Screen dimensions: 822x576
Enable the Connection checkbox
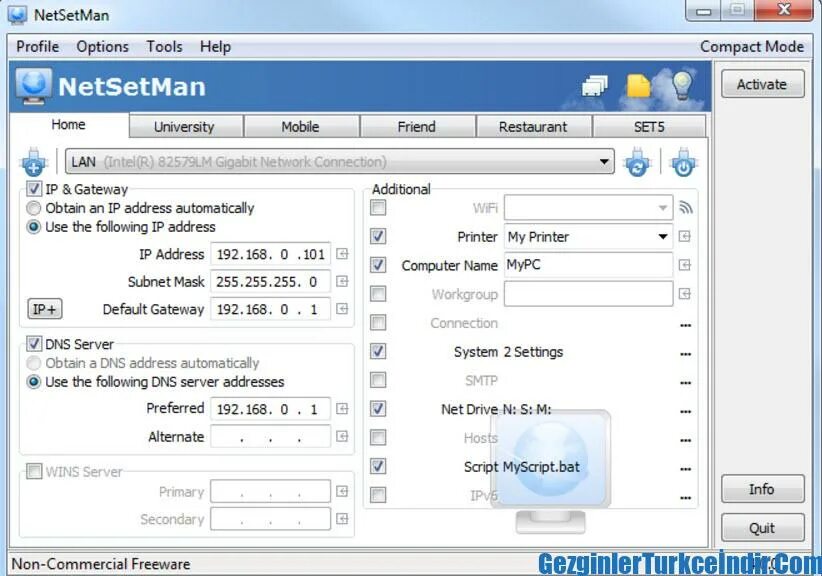[378, 322]
